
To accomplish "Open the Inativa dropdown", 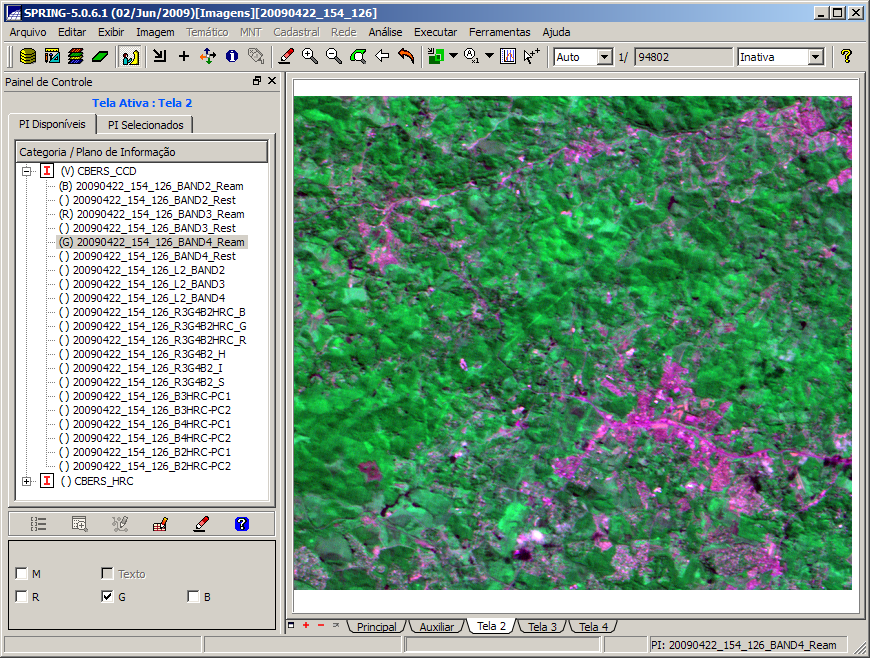I will pyautogui.click(x=815, y=57).
